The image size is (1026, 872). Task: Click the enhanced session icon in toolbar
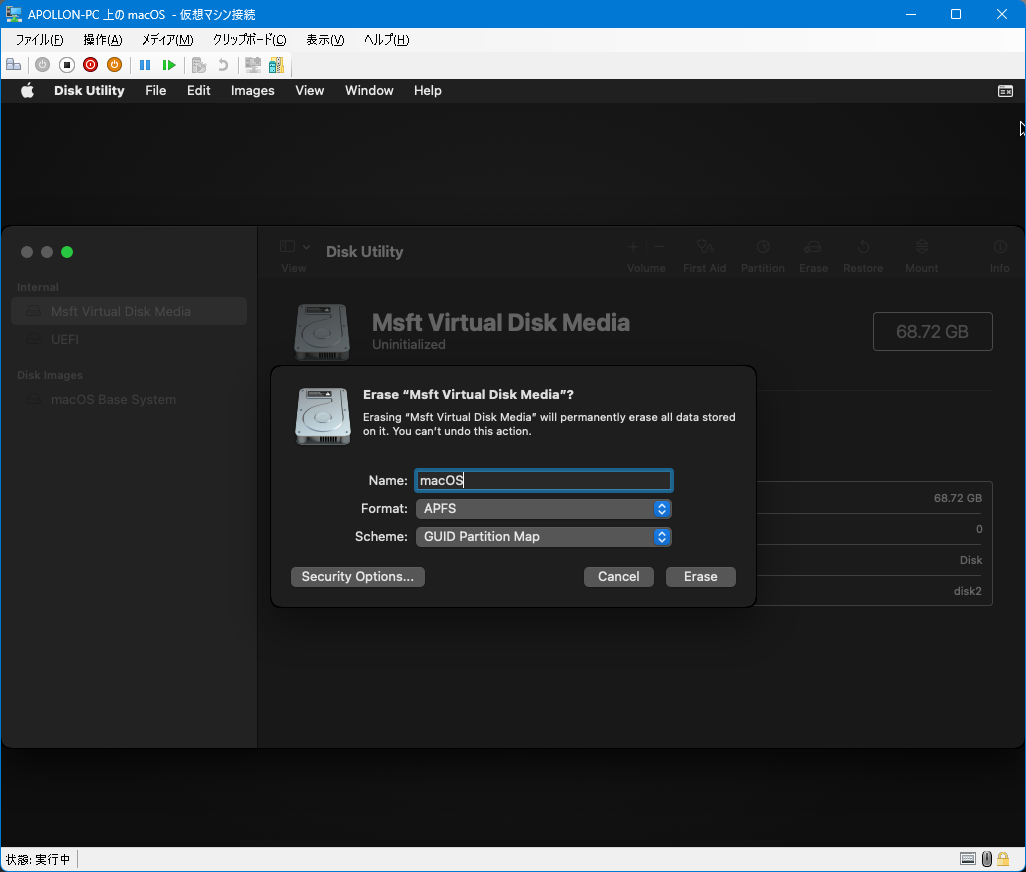point(253,65)
